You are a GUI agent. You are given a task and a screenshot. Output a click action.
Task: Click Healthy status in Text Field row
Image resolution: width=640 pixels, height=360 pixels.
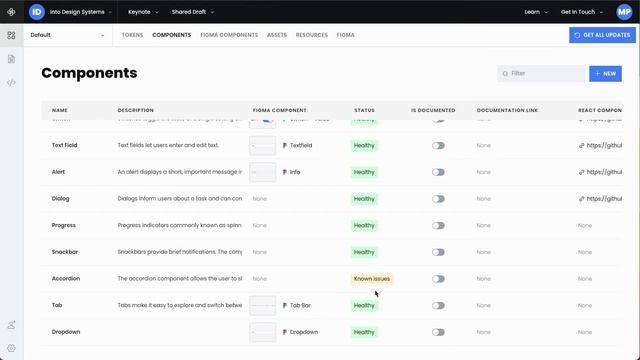coord(364,145)
